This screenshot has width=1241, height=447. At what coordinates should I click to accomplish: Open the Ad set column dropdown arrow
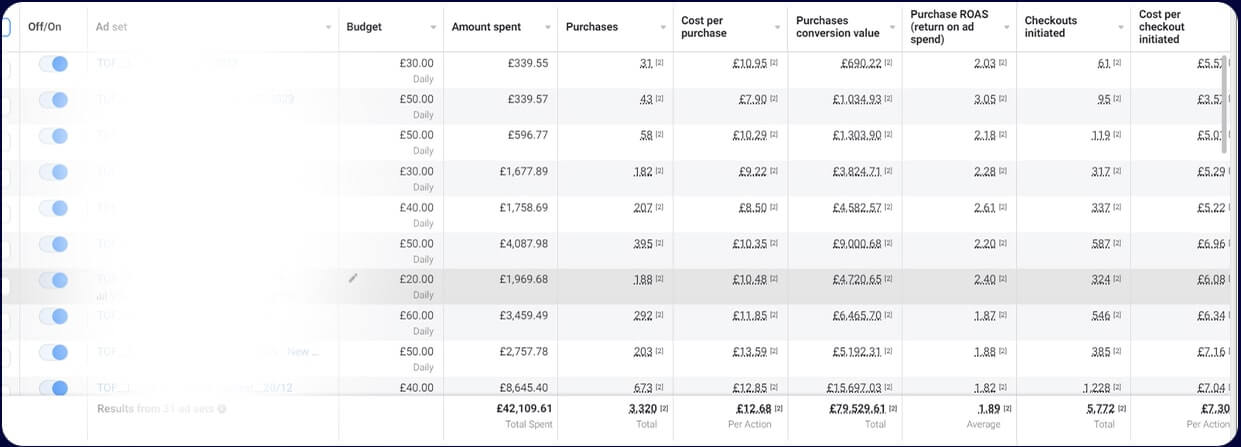pos(329,27)
